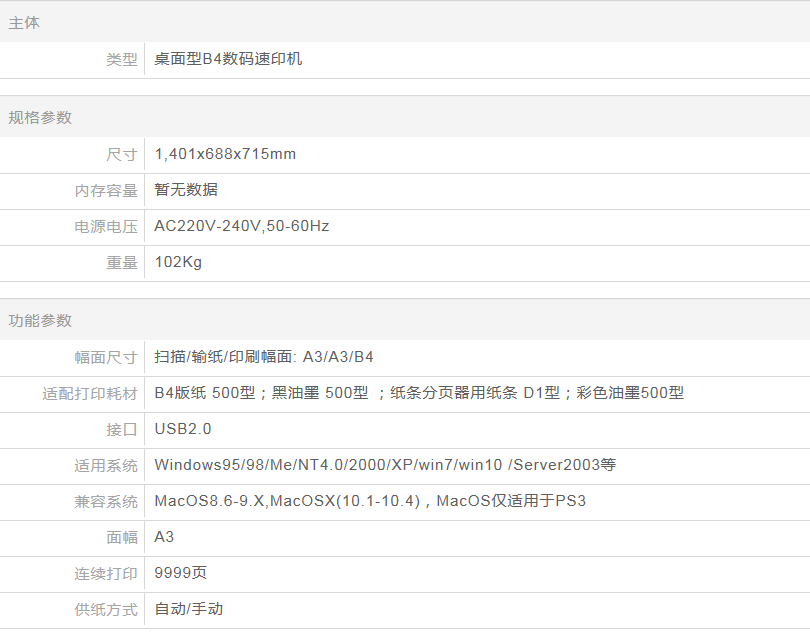810x632 pixels.
Task: Select the Windows95/98 适用系统 value
Action: click(x=385, y=465)
